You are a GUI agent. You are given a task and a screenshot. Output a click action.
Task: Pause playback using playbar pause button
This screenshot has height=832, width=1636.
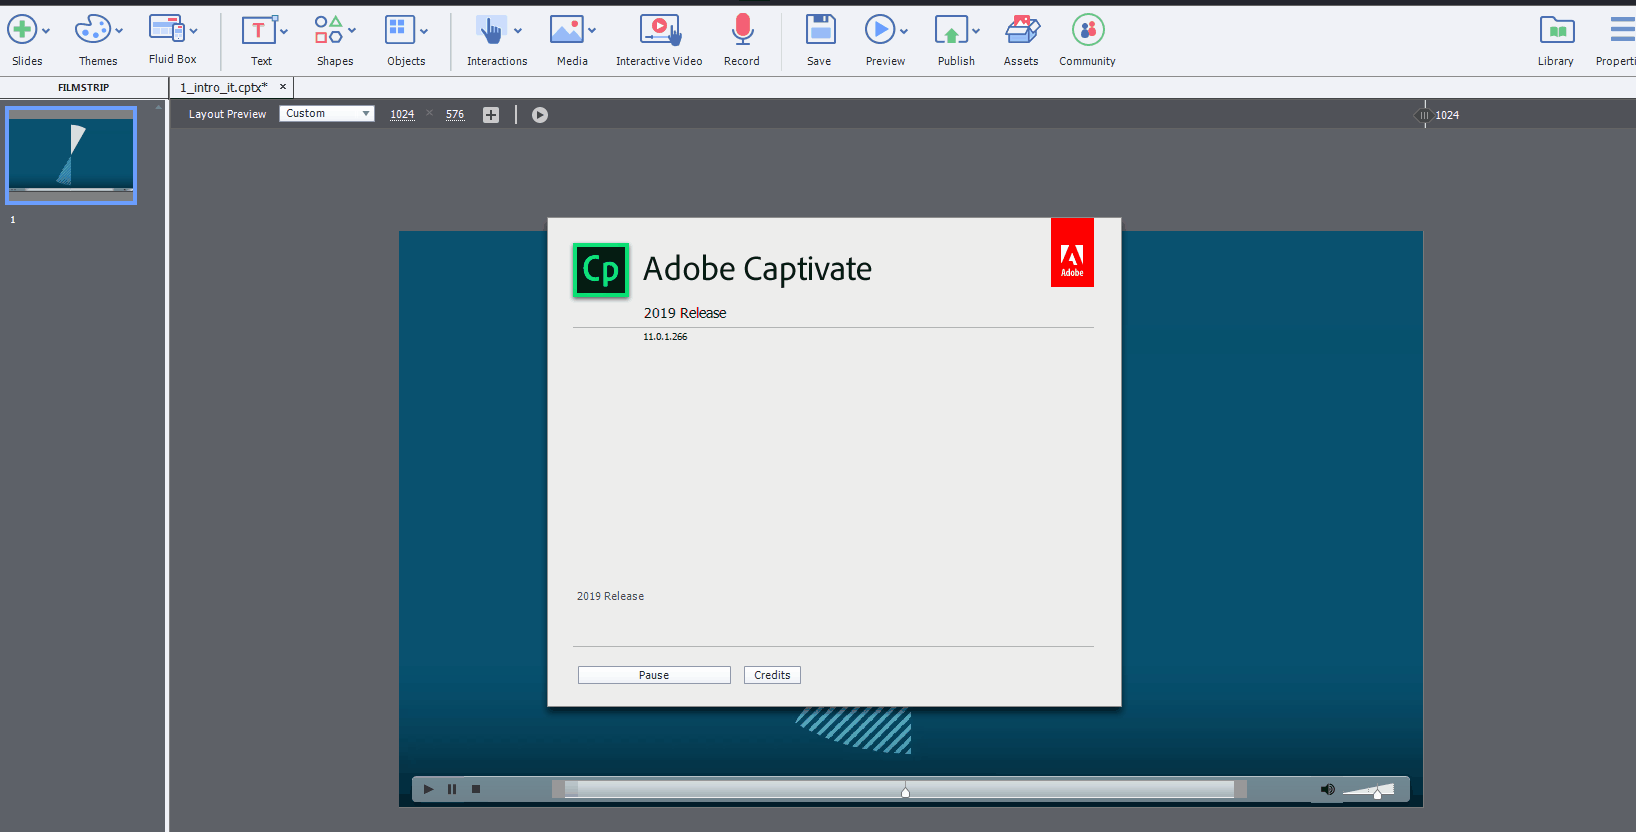452,789
